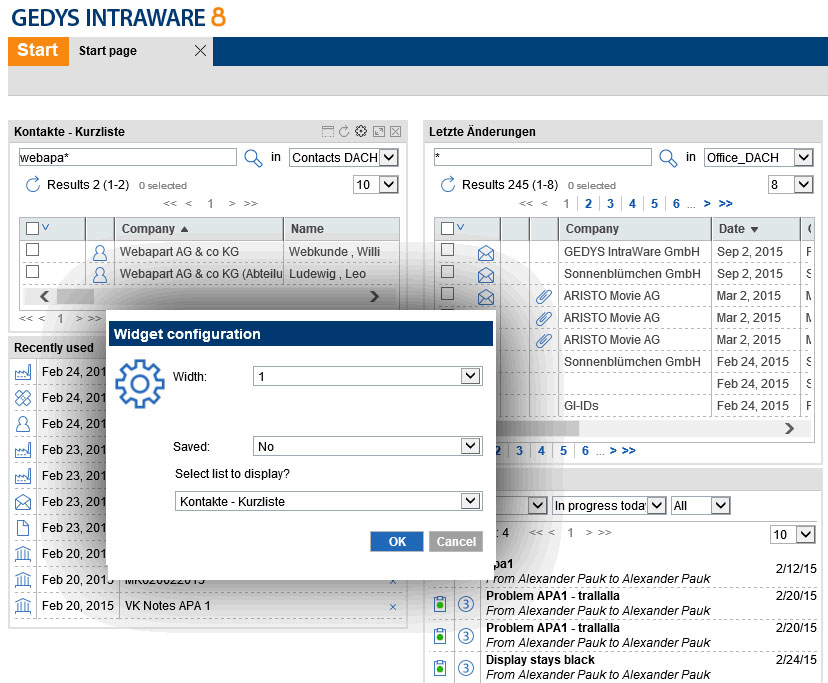
Task: Click the search magnifier in Letzte Änderungen
Action: [668, 158]
